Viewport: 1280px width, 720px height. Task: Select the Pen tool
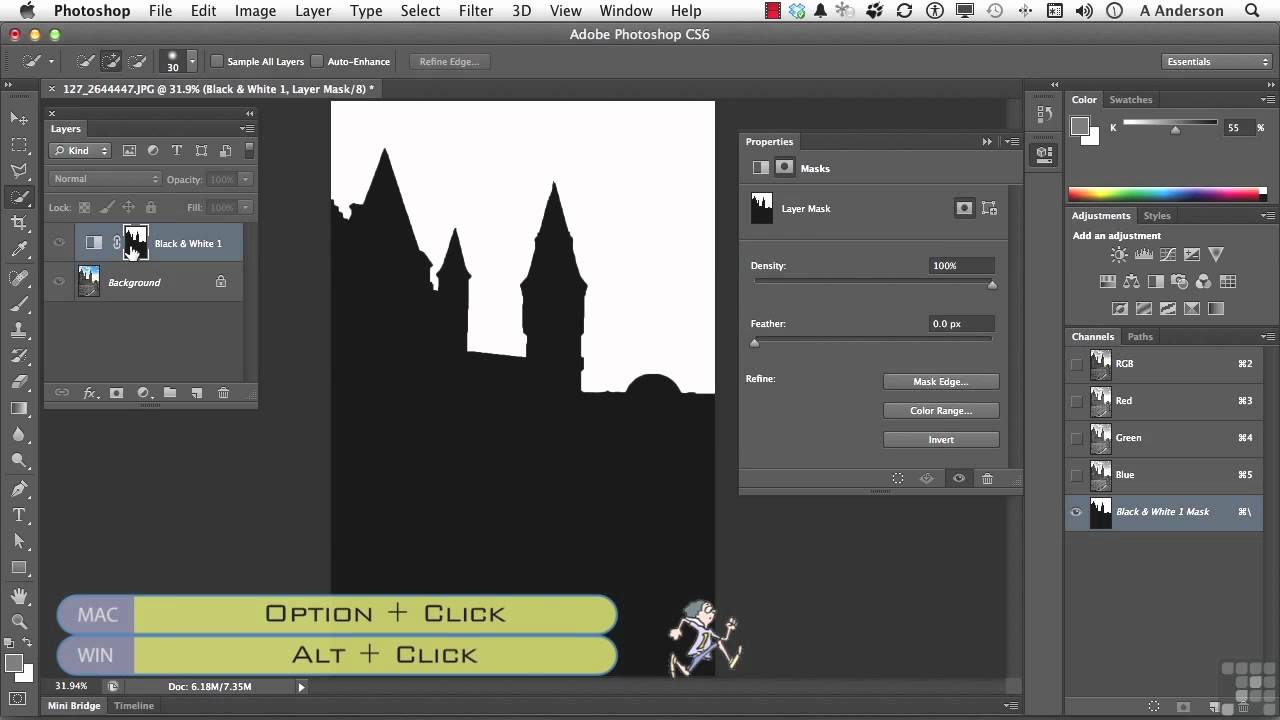coord(19,489)
